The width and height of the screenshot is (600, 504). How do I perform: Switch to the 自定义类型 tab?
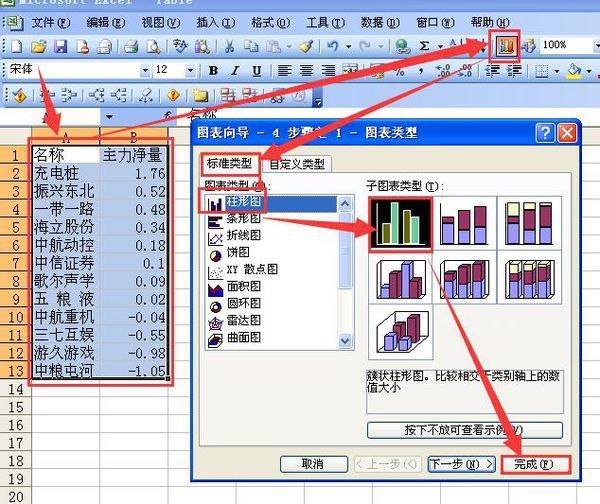point(297,165)
